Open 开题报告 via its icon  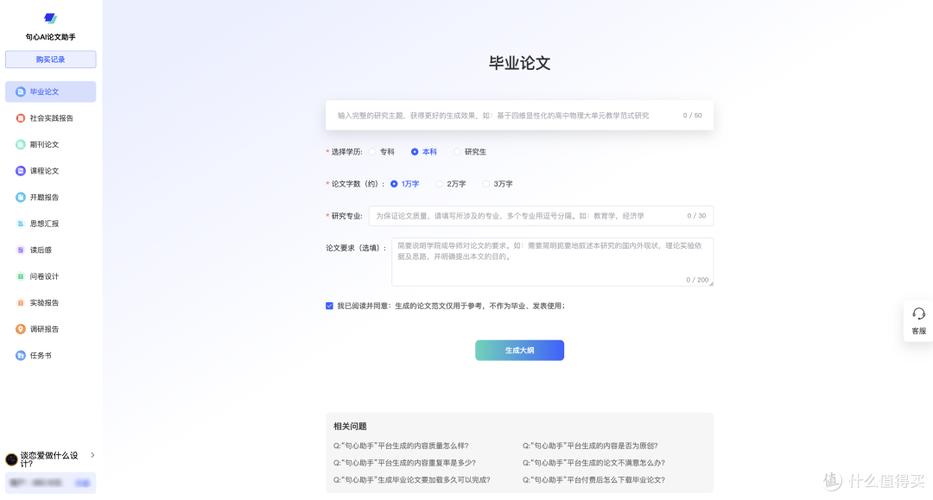(20, 197)
